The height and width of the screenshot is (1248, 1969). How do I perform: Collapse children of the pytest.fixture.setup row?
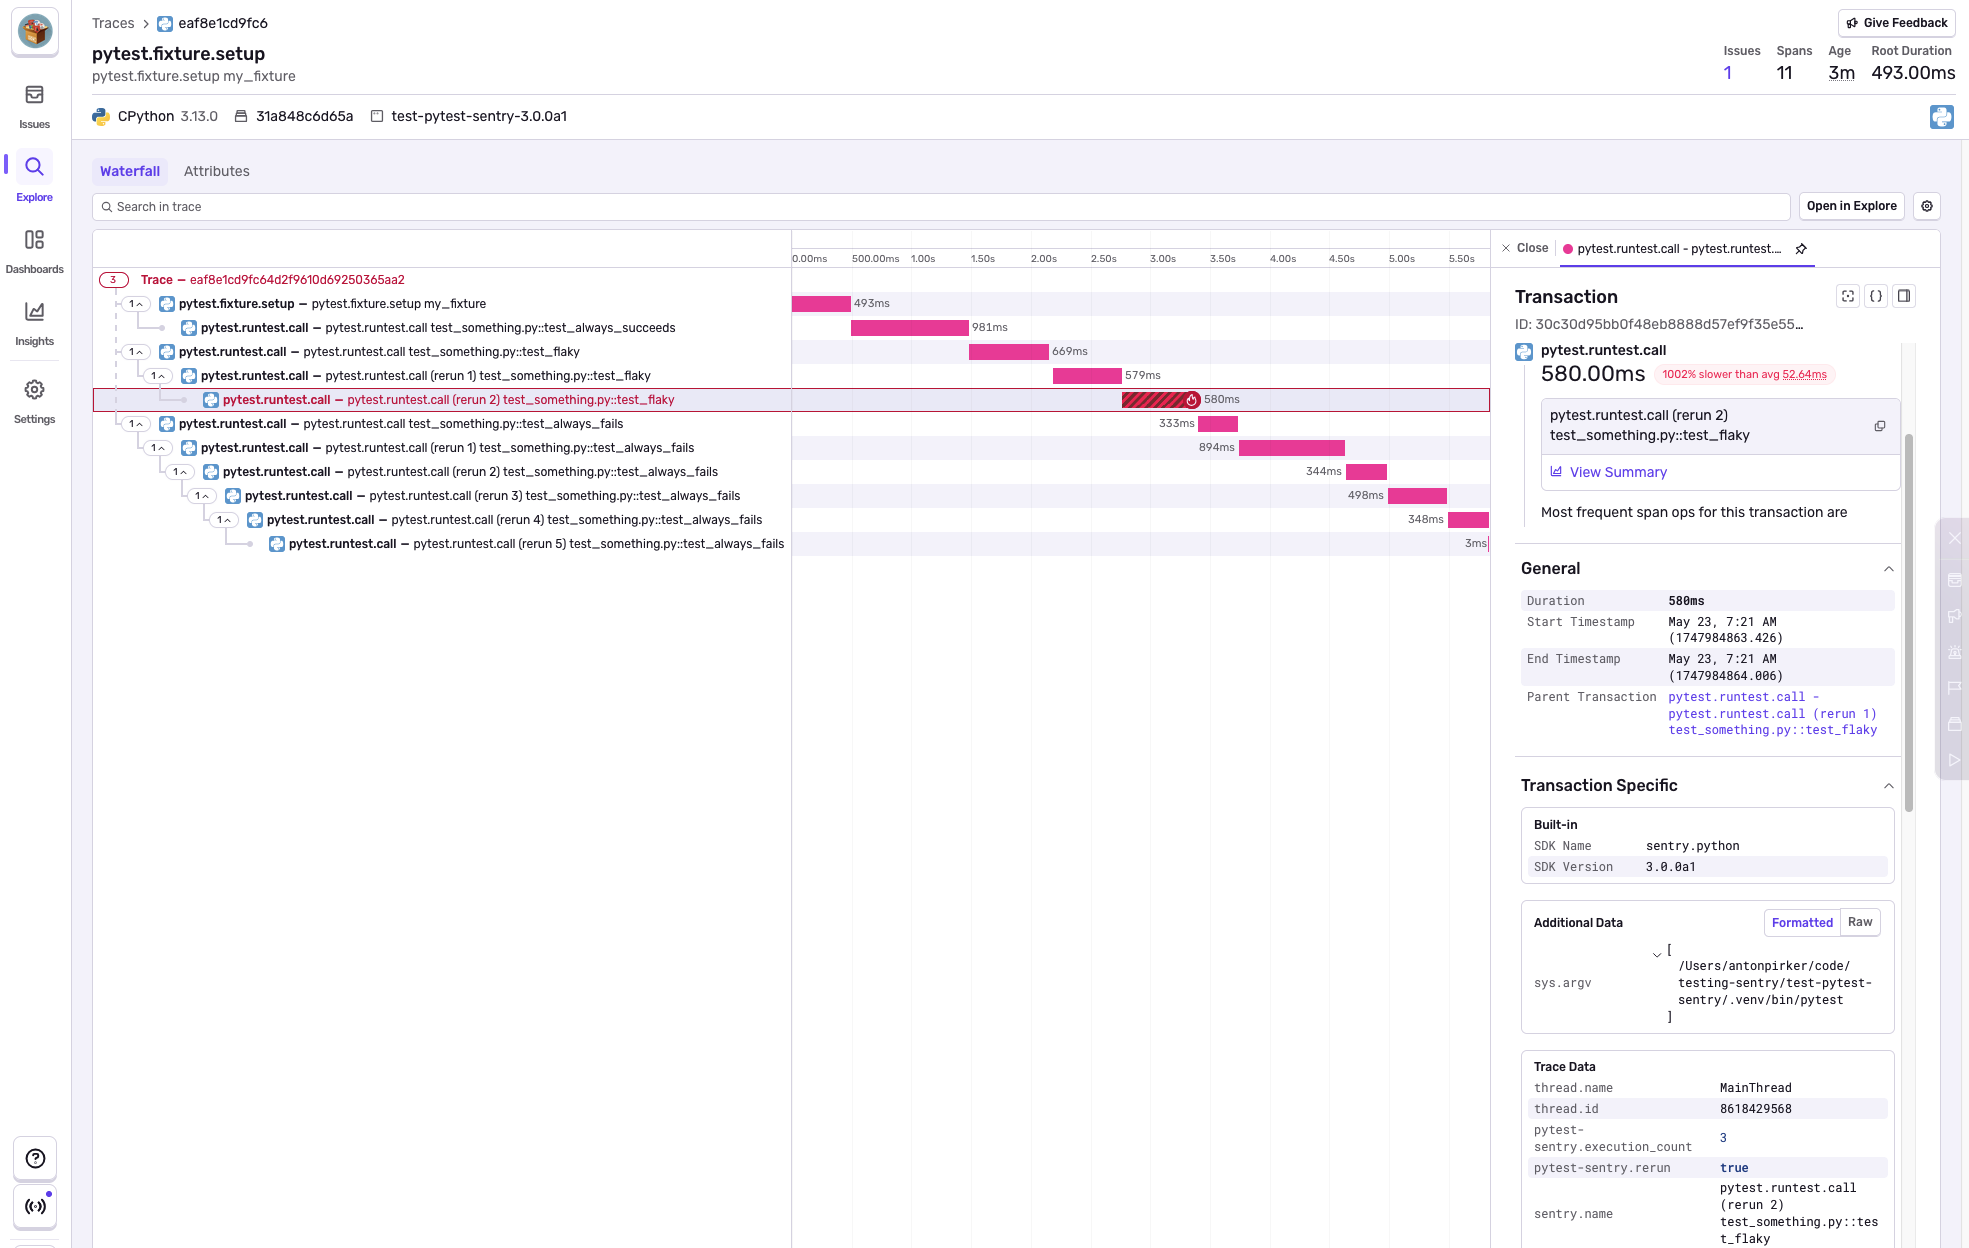click(x=137, y=304)
